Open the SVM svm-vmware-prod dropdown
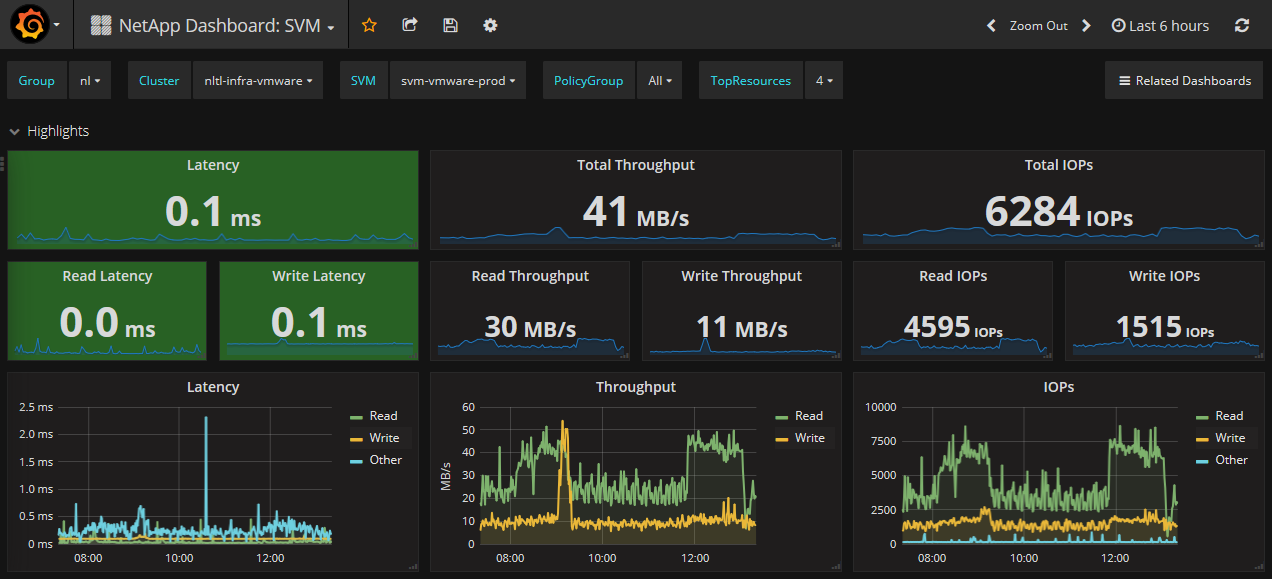Viewport: 1272px width, 579px height. tap(457, 81)
